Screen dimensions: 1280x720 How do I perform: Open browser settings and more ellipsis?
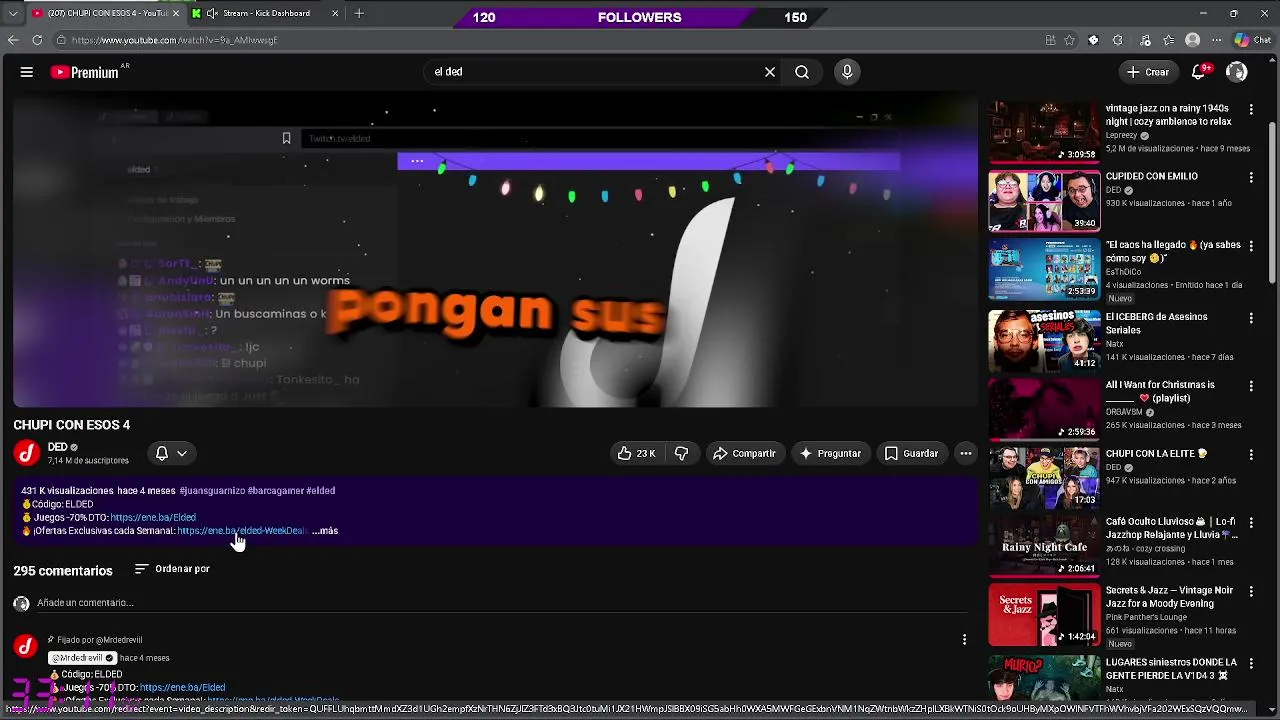[x=1217, y=40]
